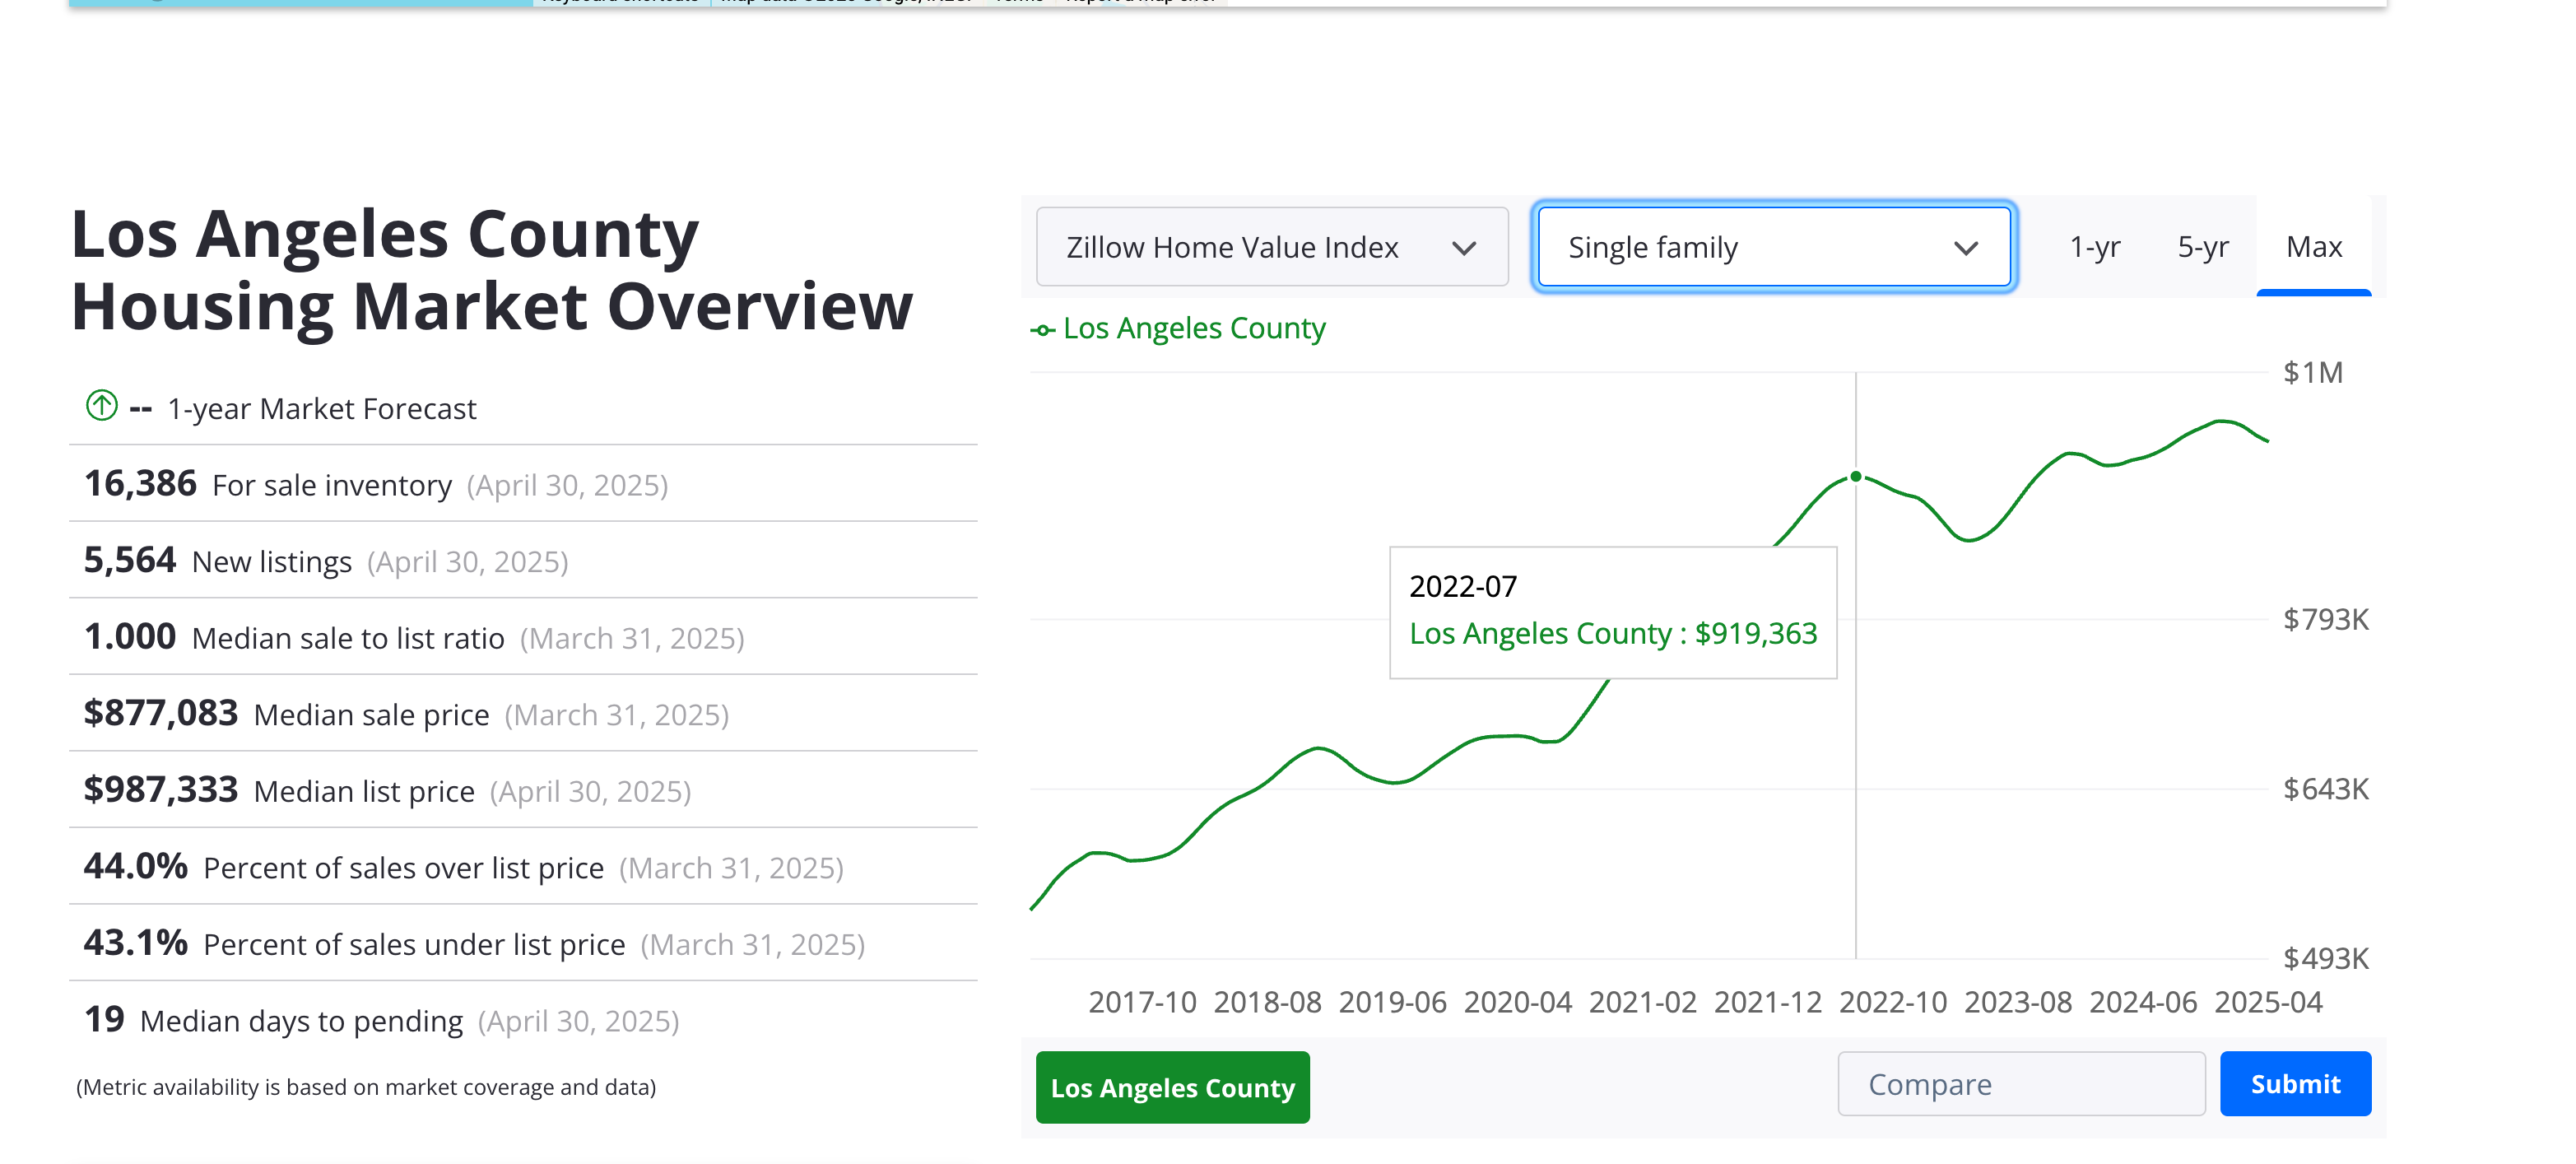Click the green Los Angeles County button
Image resolution: width=2576 pixels, height=1164 pixels.
(1172, 1087)
